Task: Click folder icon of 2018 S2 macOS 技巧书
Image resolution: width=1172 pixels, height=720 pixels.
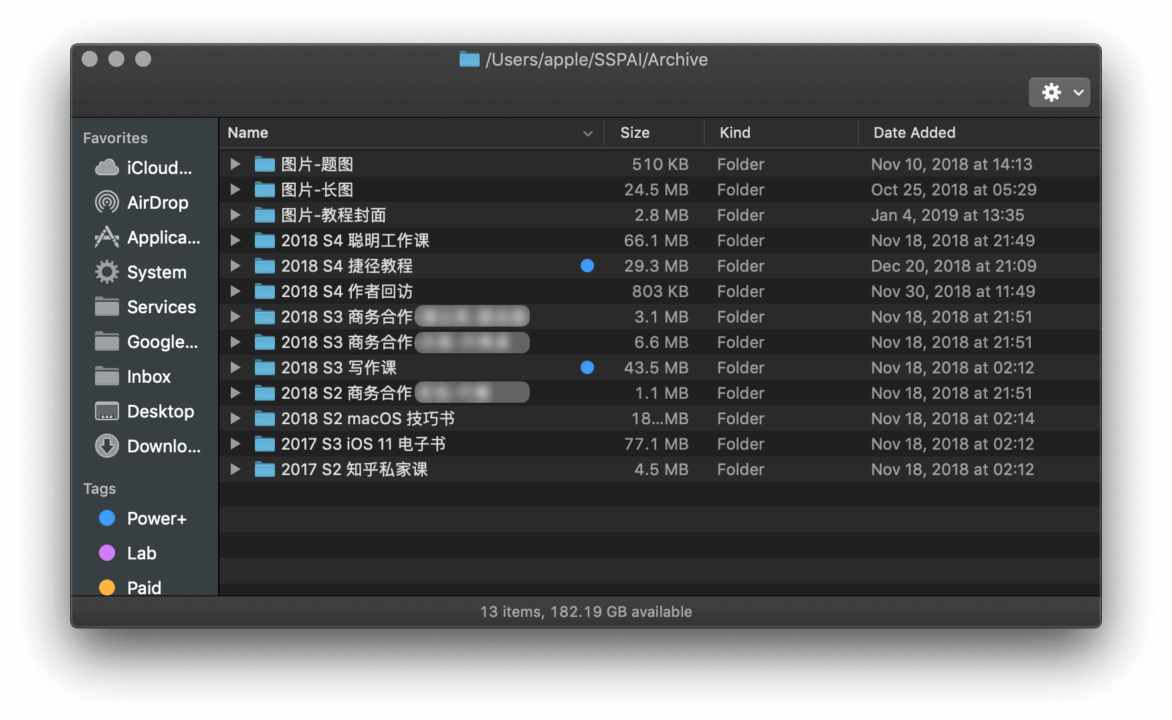Action: 265,418
